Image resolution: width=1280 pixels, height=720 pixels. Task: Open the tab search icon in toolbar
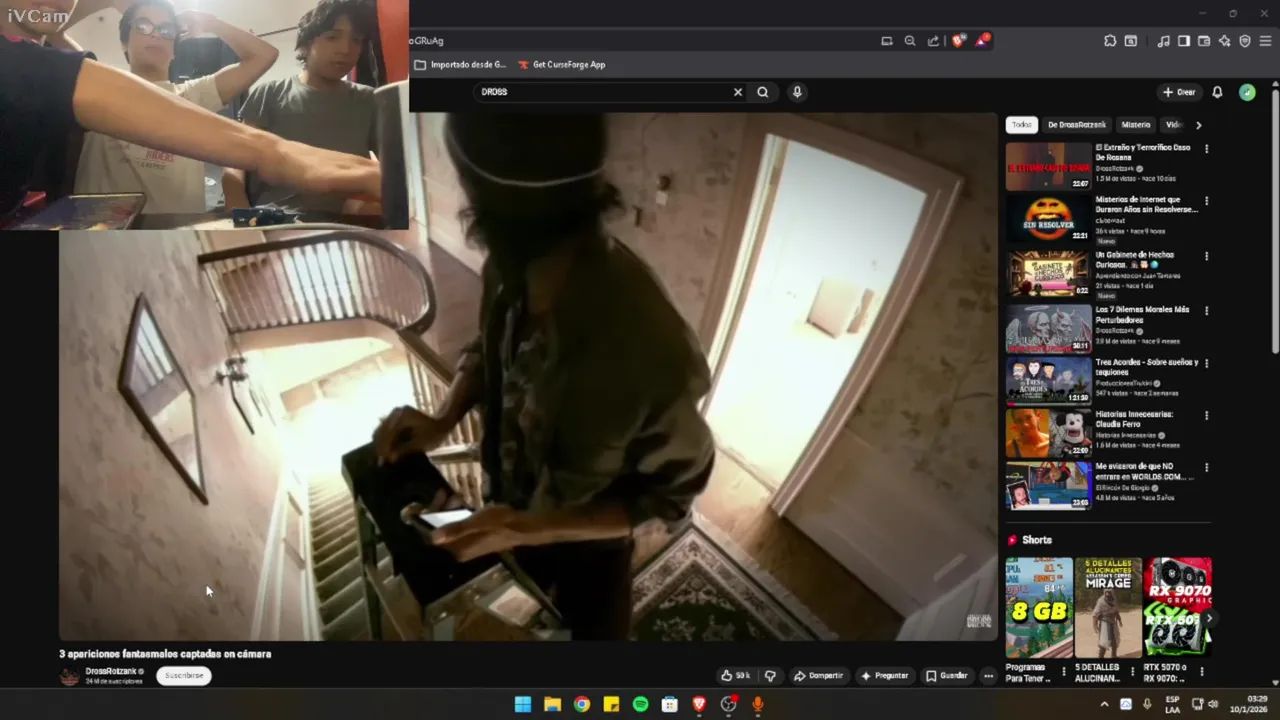[x=1131, y=41]
